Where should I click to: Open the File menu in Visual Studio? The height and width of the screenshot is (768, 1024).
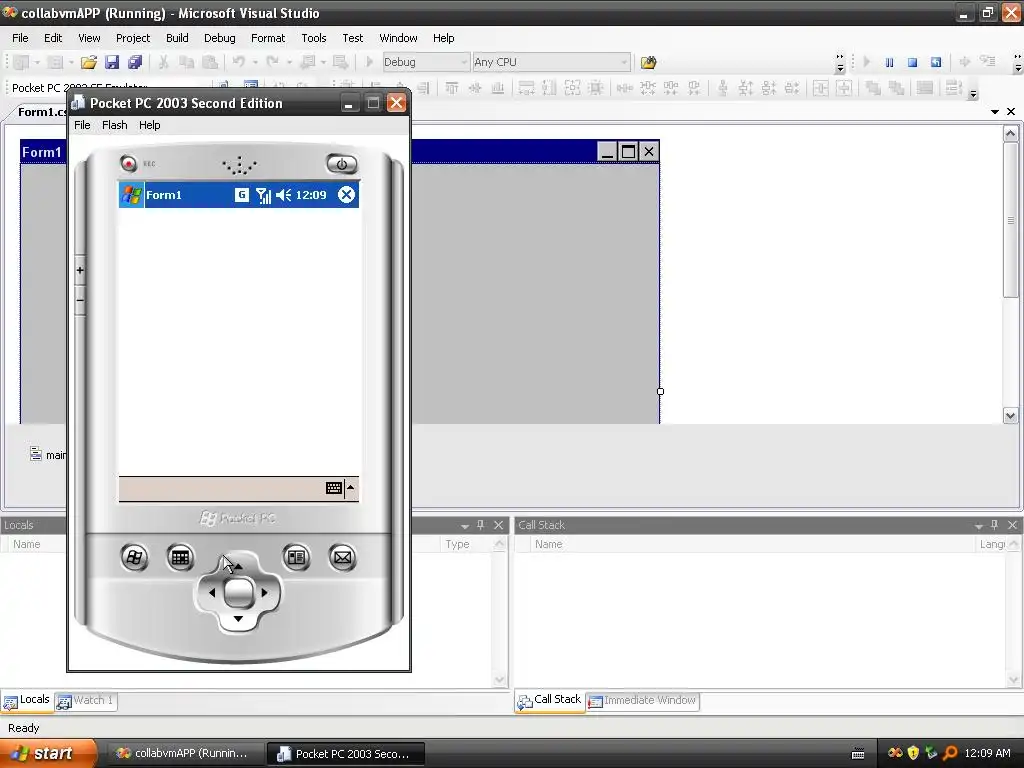pos(20,38)
